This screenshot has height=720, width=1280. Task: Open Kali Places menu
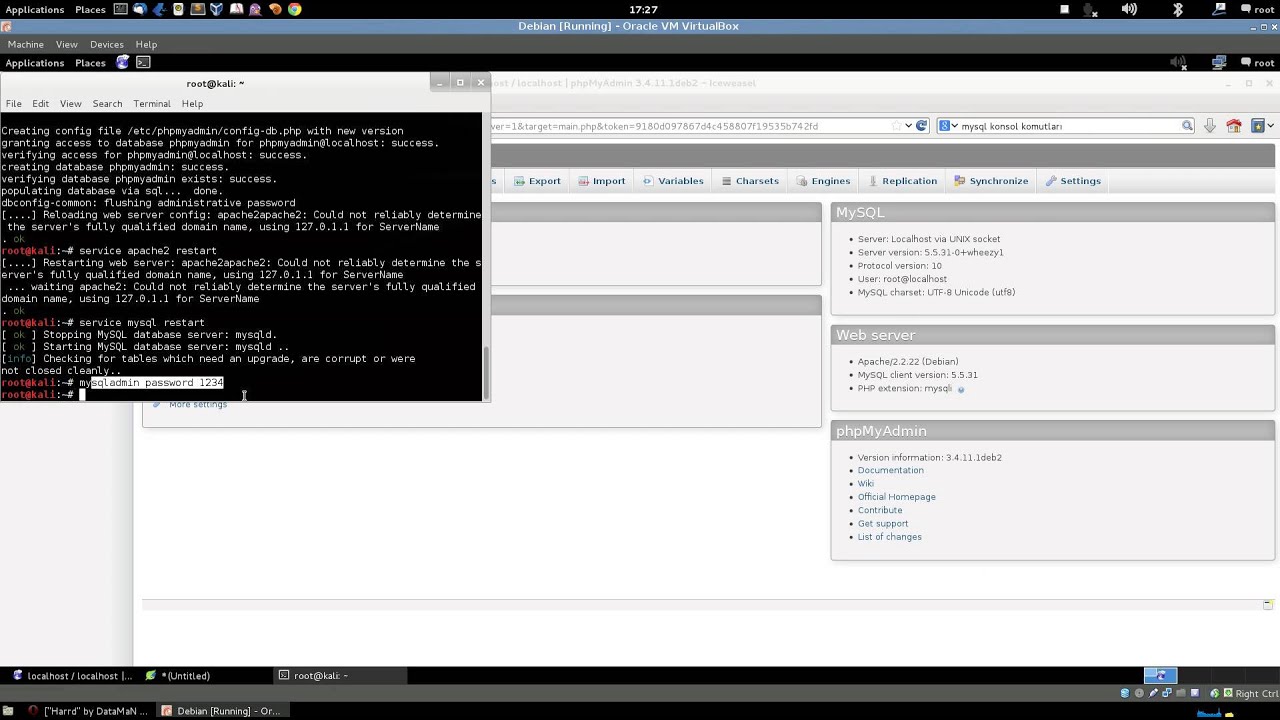point(90,63)
